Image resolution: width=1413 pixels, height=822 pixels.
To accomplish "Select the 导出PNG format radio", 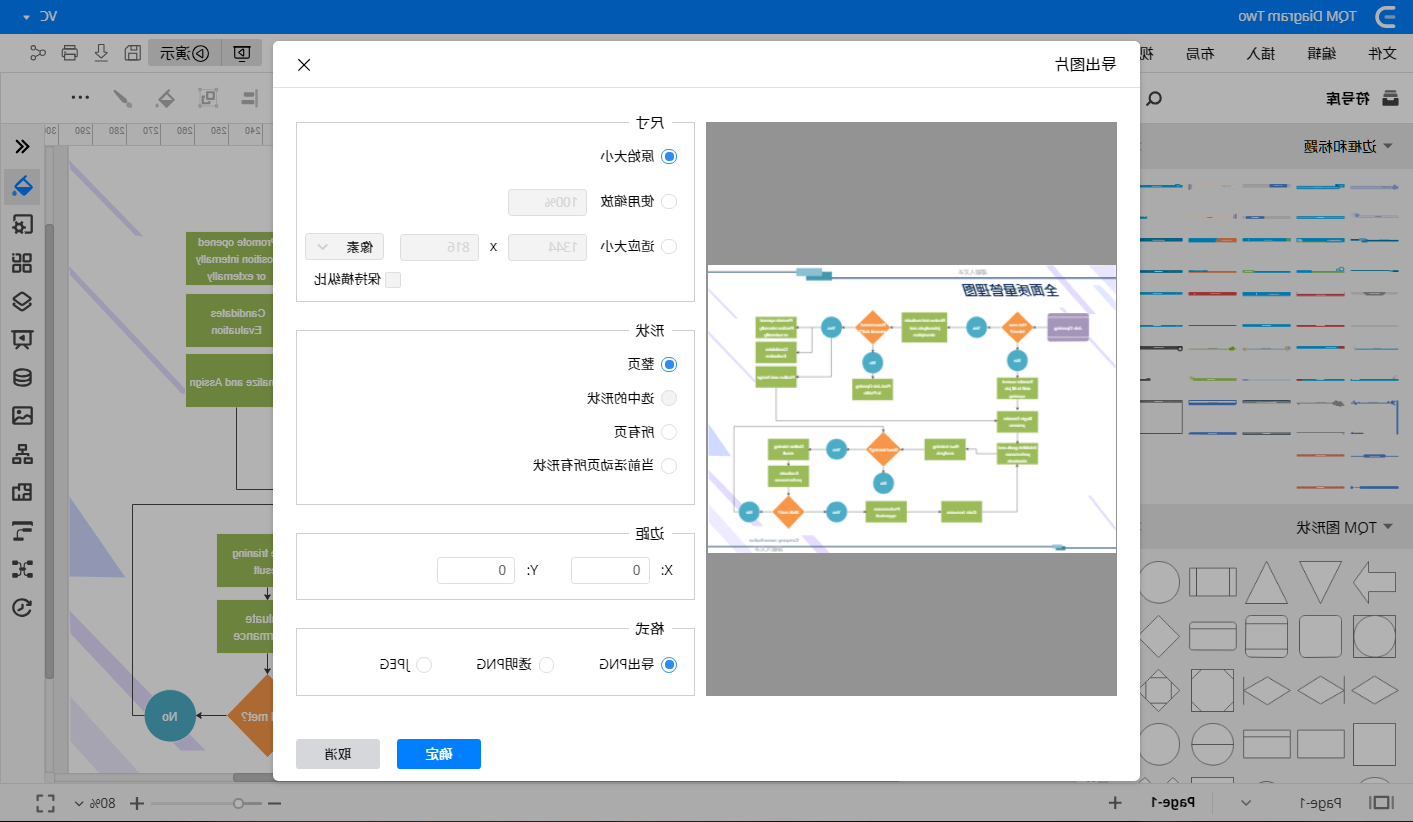I will [669, 665].
